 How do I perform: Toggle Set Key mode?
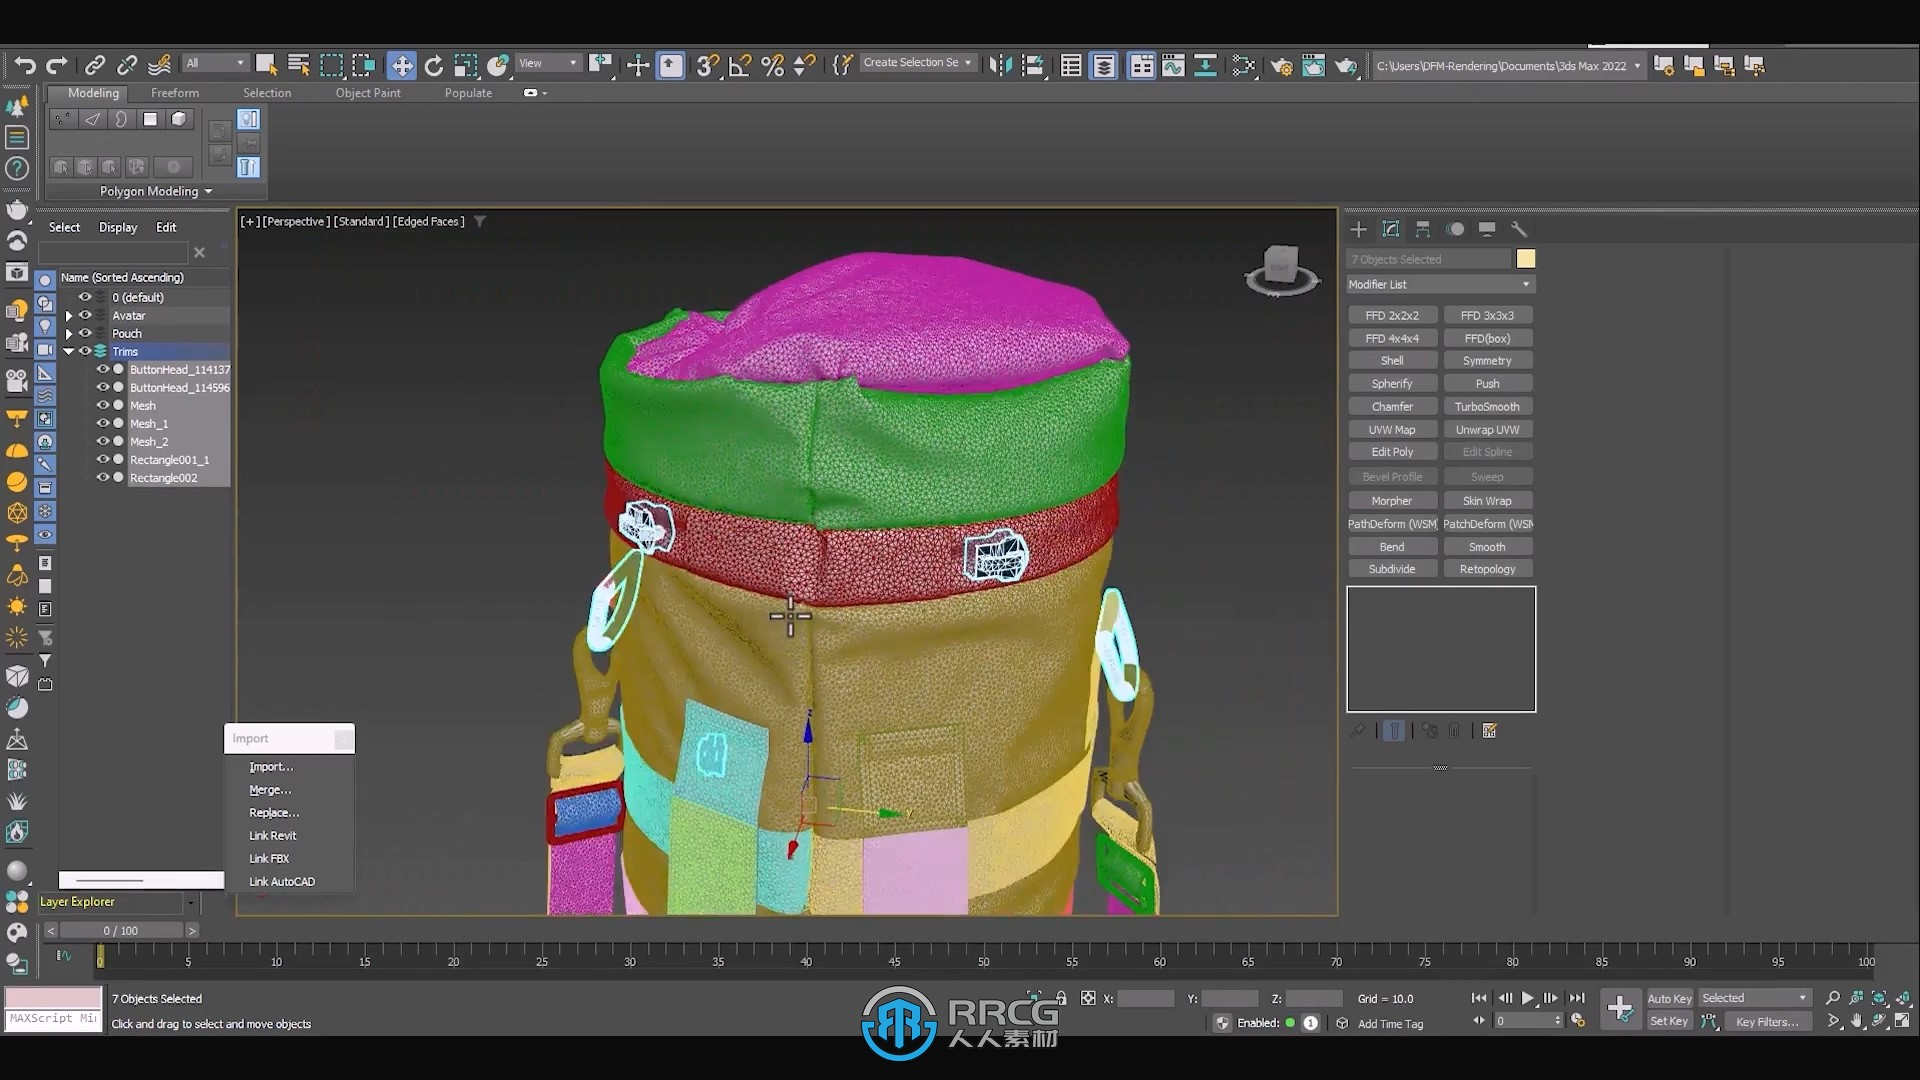1668,1021
